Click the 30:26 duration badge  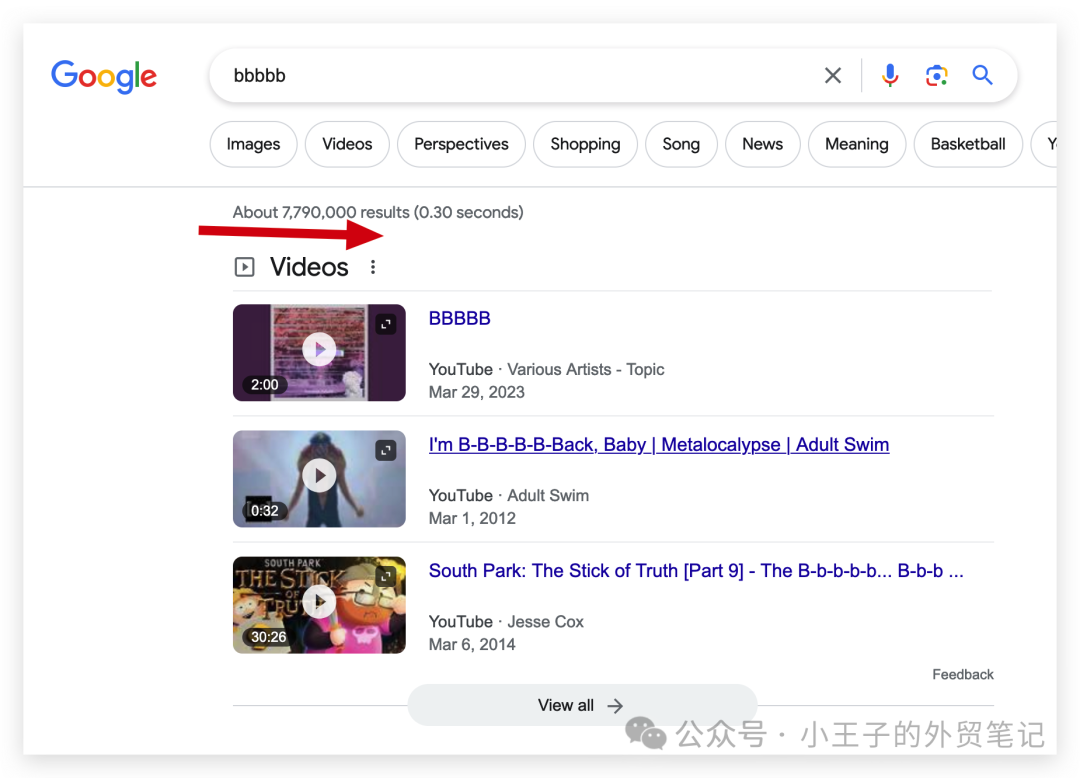coord(264,636)
